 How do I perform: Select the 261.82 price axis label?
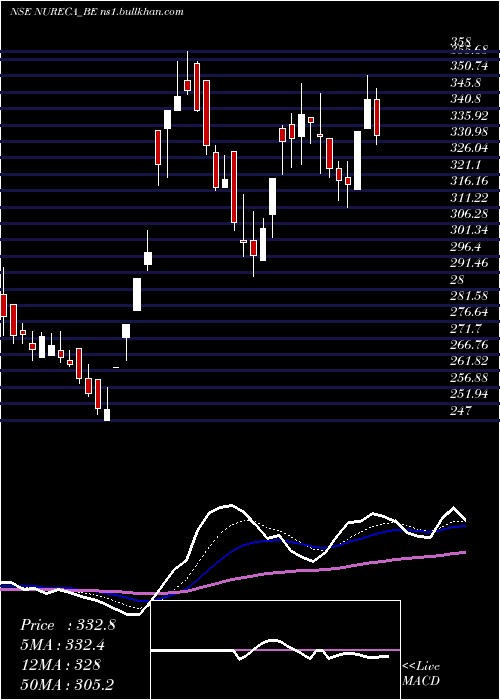pyautogui.click(x=469, y=362)
